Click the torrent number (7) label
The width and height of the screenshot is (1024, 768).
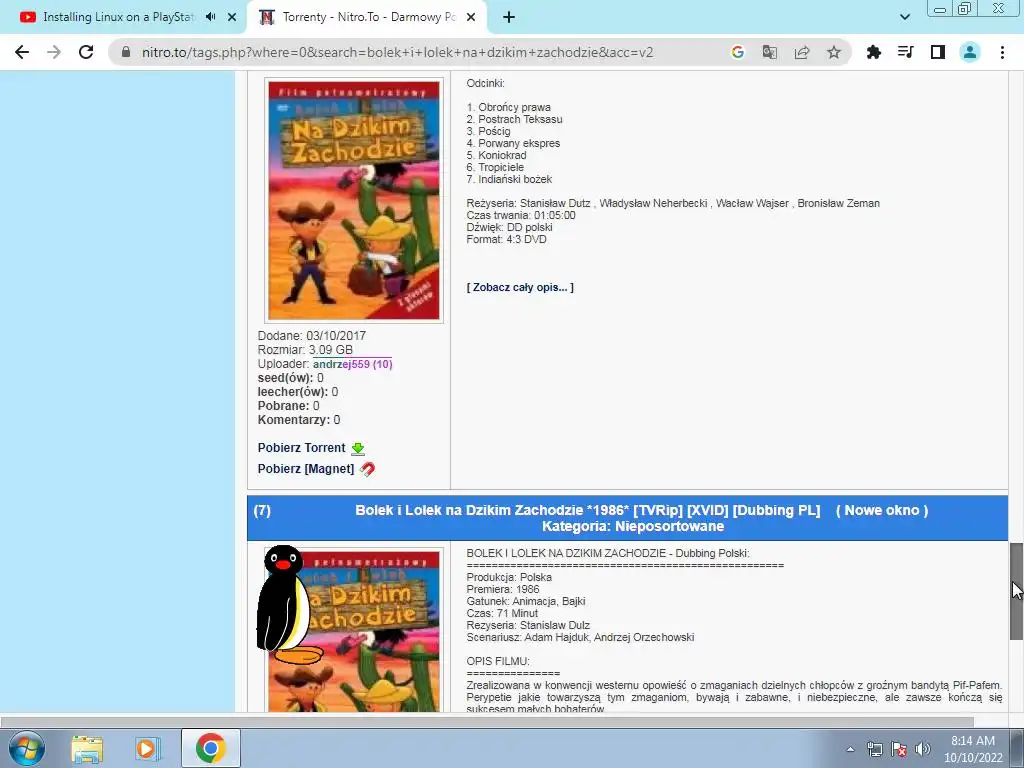tap(262, 511)
